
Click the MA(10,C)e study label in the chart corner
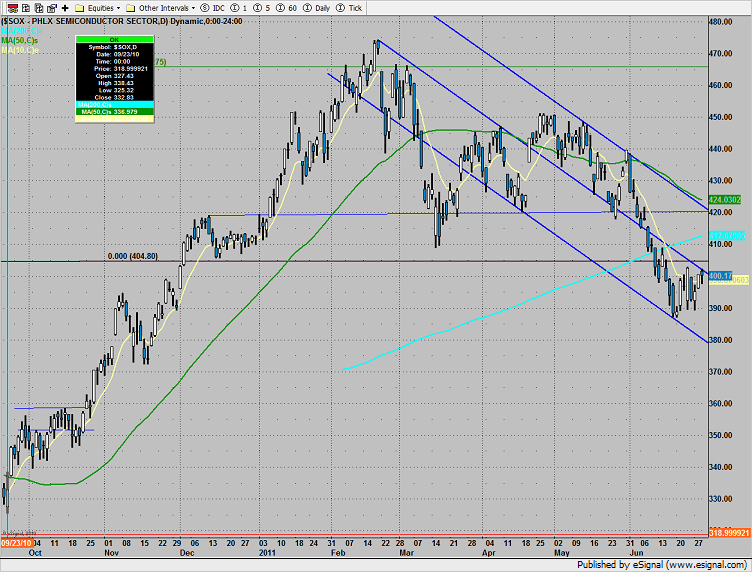(x=20, y=50)
